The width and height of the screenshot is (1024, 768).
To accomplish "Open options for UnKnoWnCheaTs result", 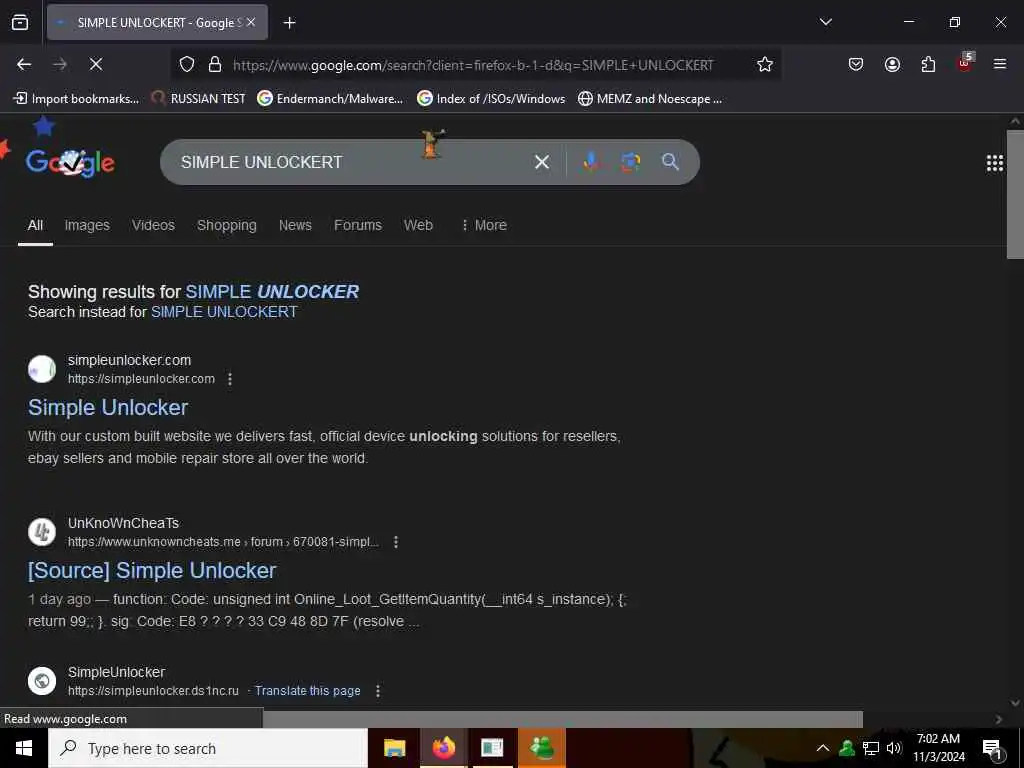I will pos(396,541).
